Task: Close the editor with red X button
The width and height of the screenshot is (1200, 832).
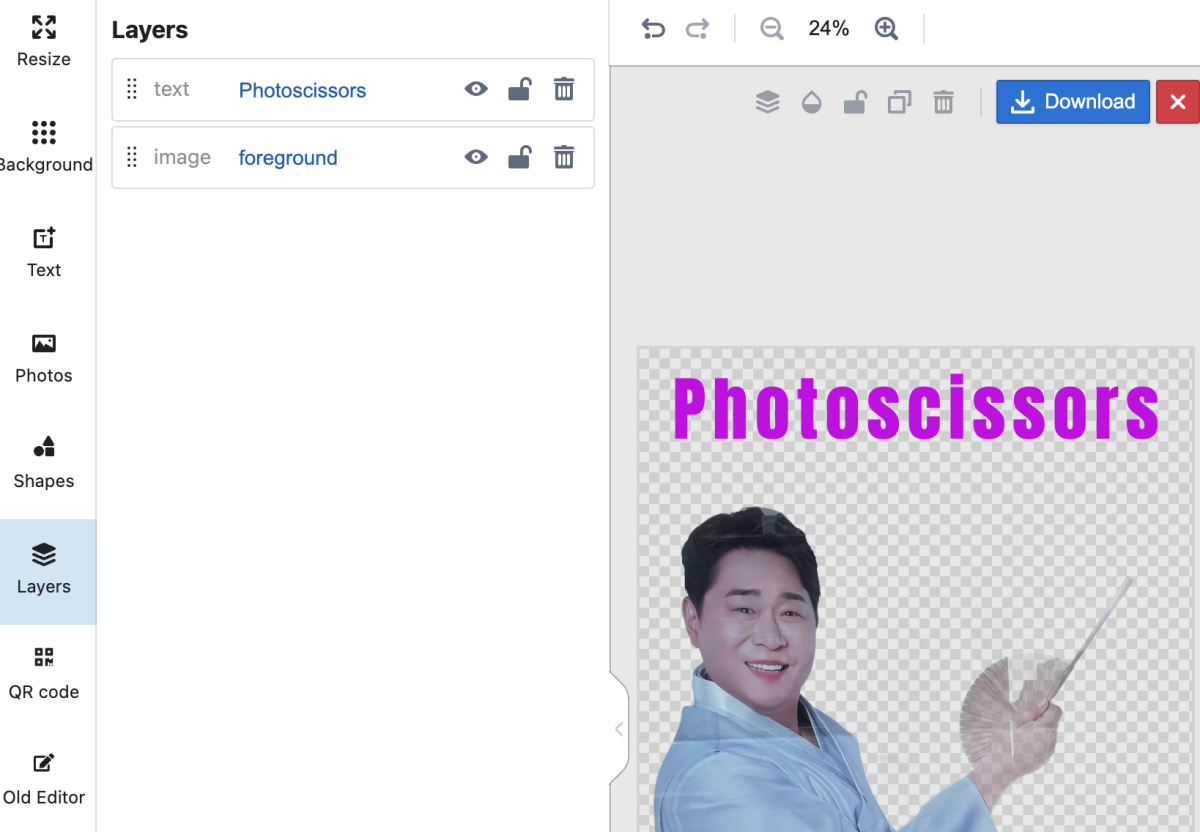Action: 1178,102
